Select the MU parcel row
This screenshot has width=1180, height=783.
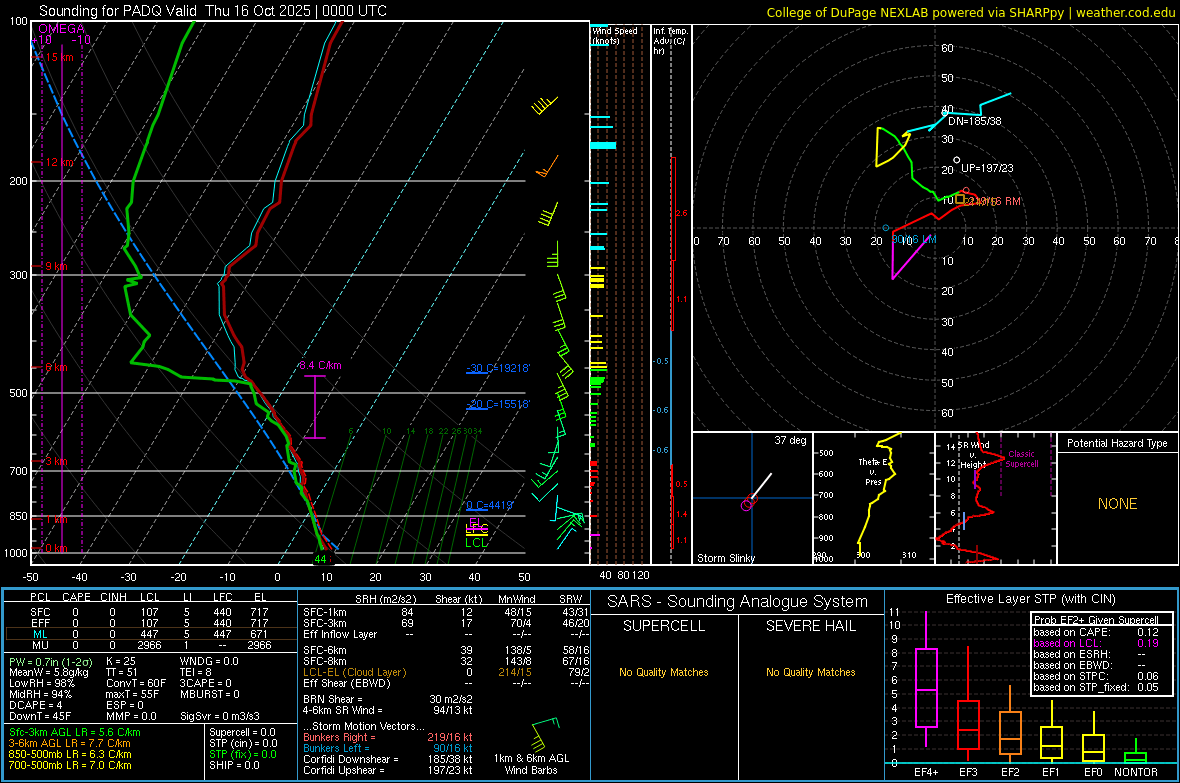(149, 645)
